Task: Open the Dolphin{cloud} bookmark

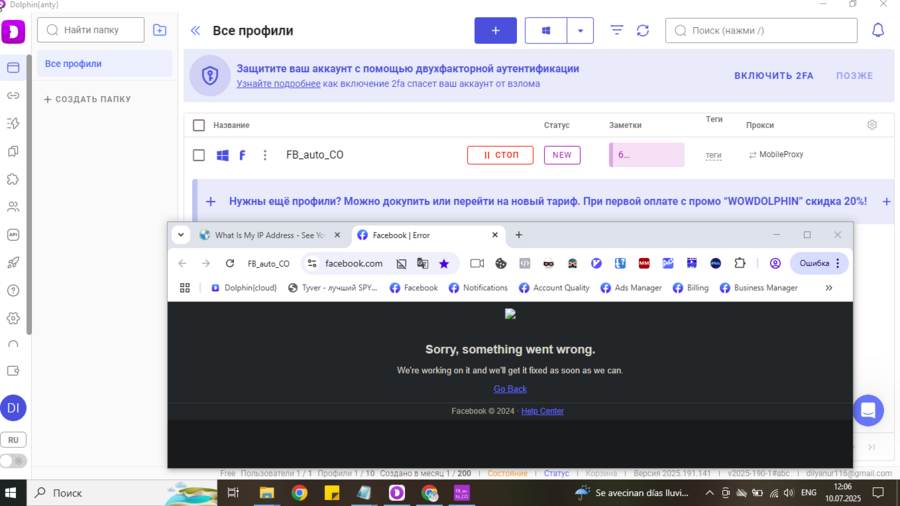Action: (243, 288)
